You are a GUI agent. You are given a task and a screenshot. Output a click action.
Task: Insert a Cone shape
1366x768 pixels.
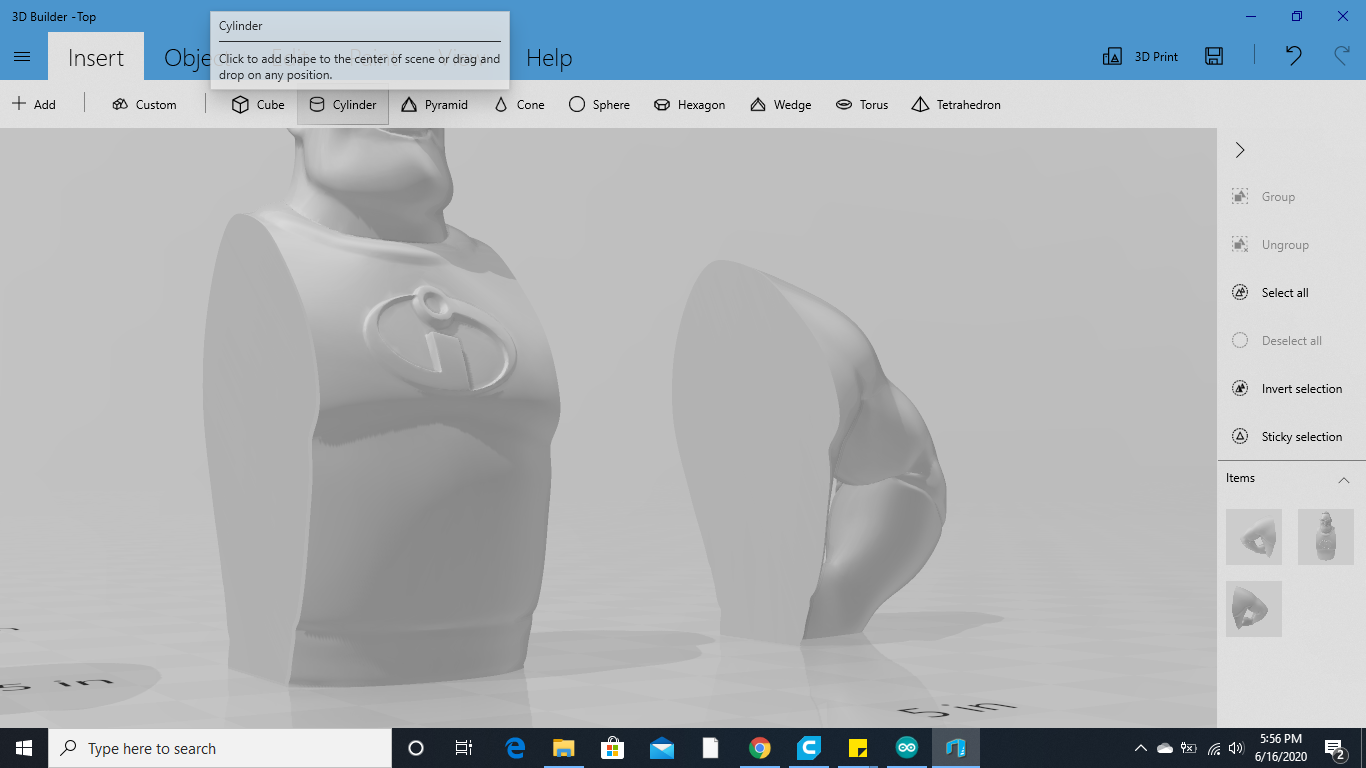(x=519, y=104)
